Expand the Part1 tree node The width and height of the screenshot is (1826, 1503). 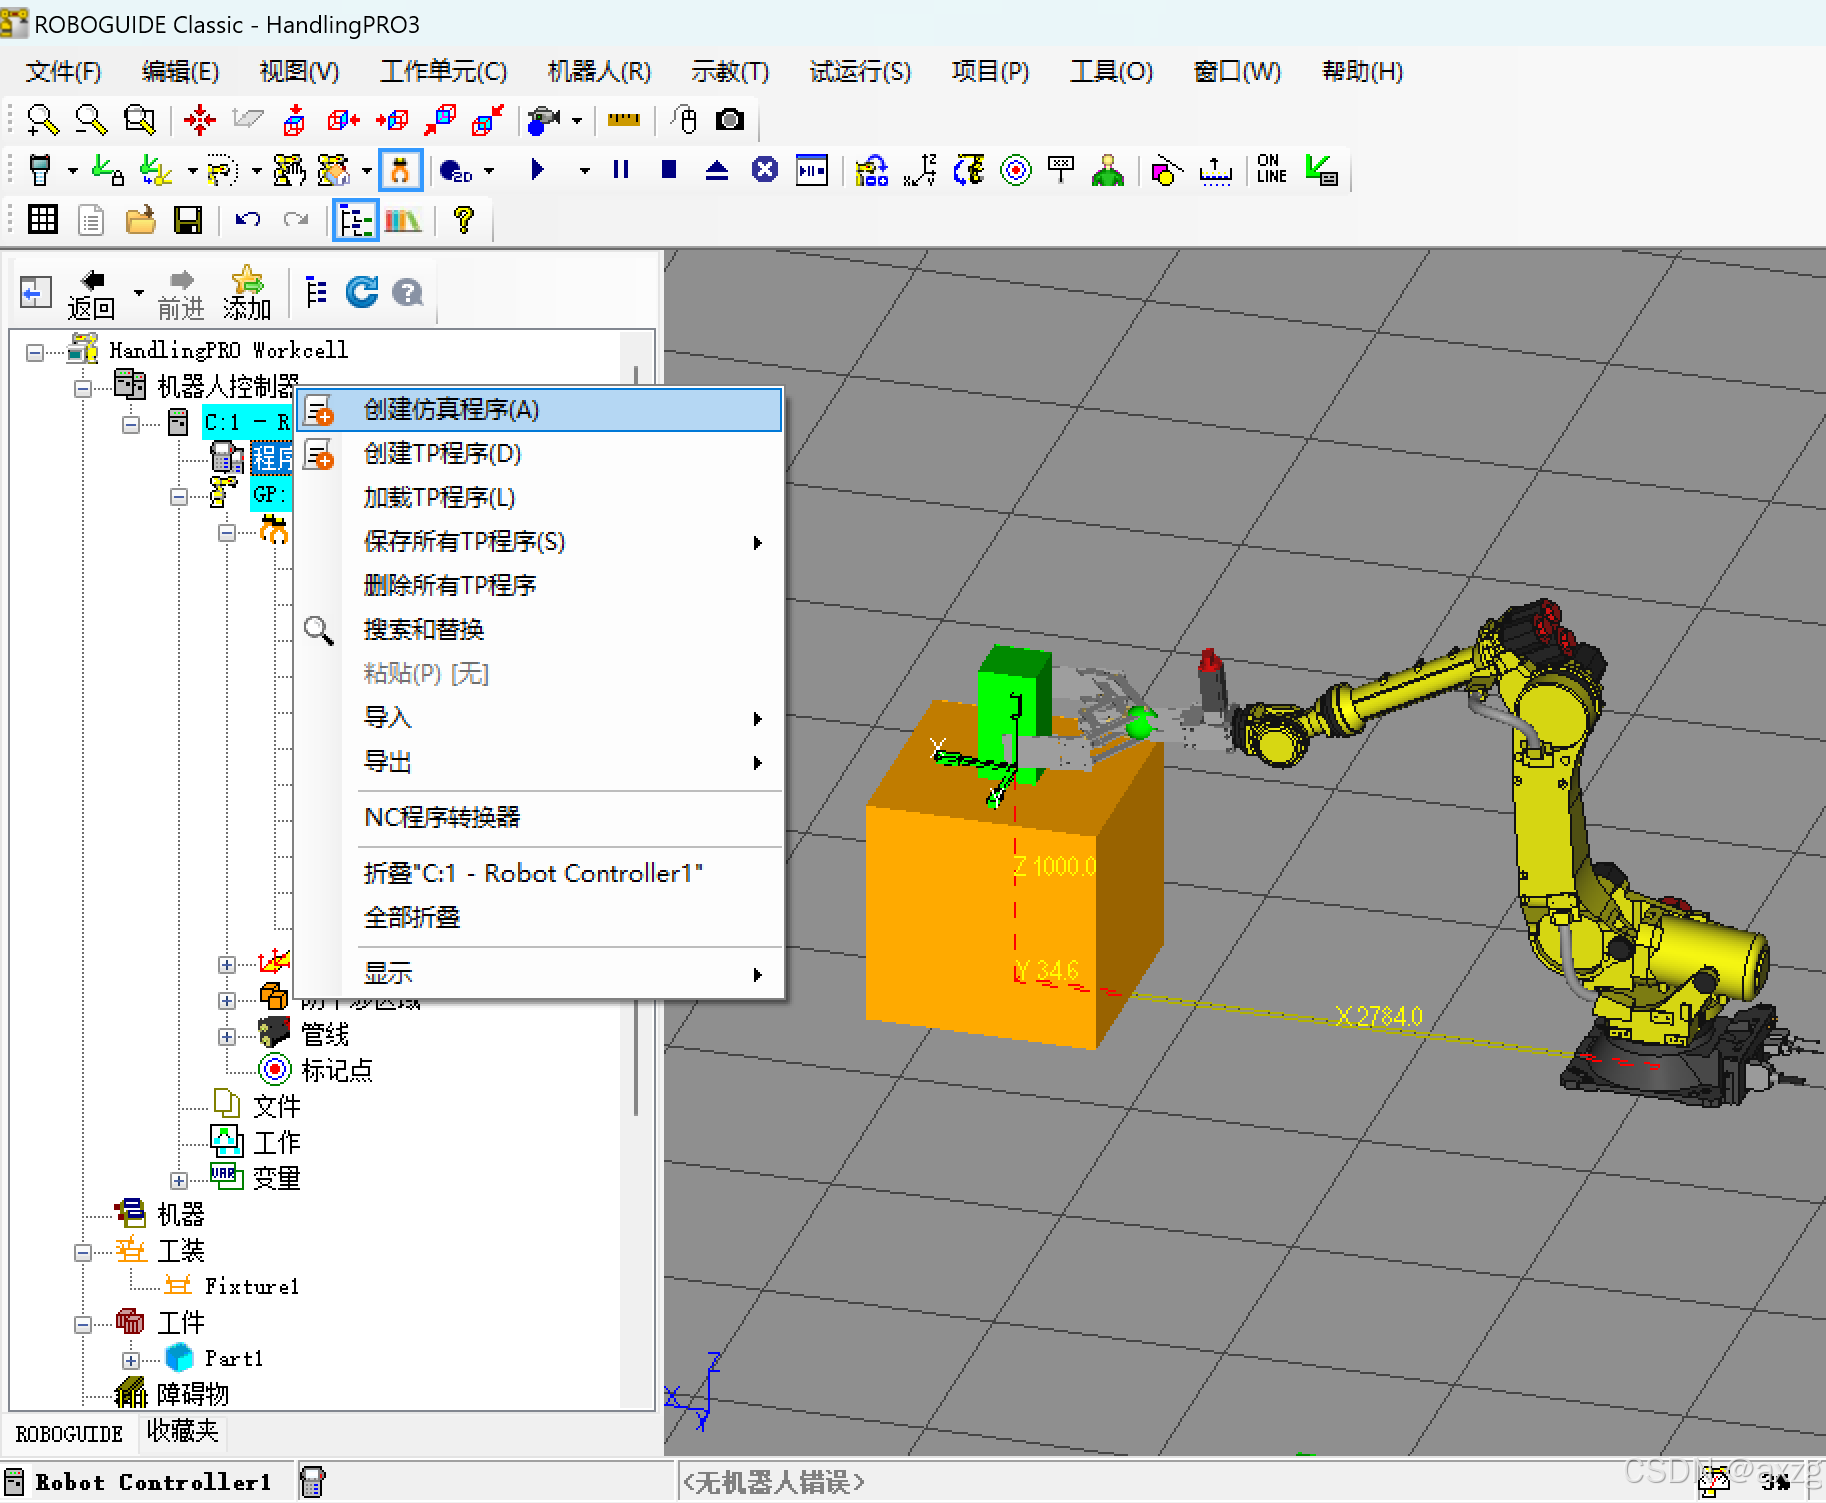pyautogui.click(x=131, y=1361)
